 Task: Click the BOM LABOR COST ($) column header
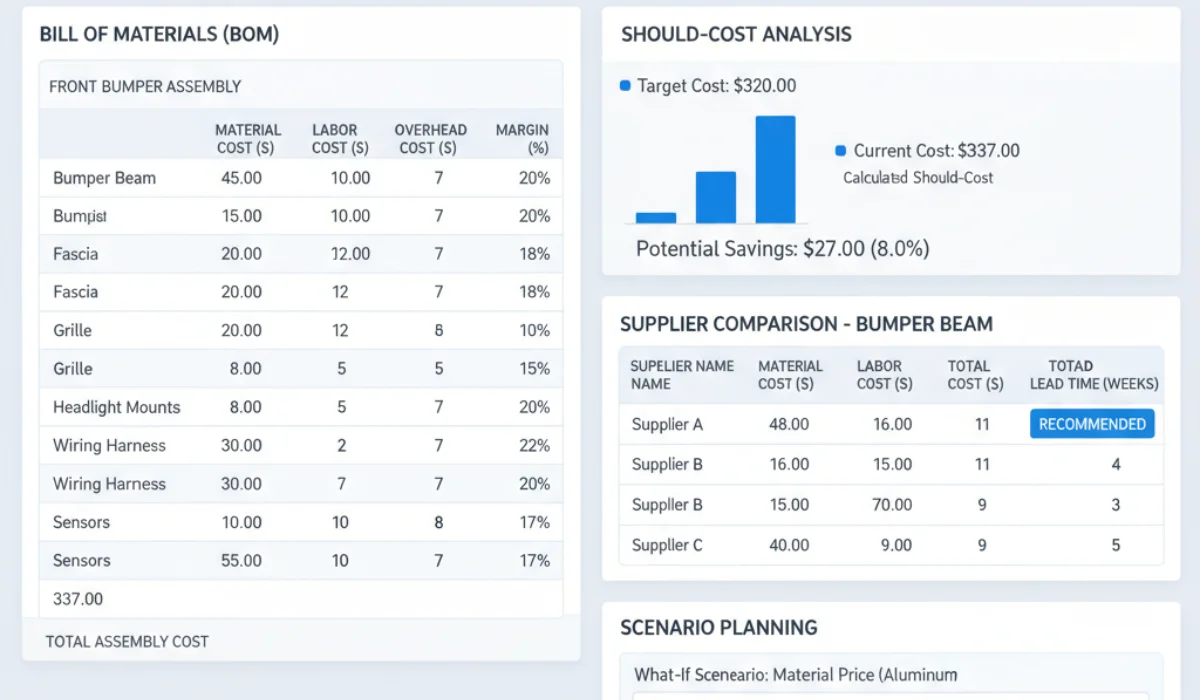[340, 139]
